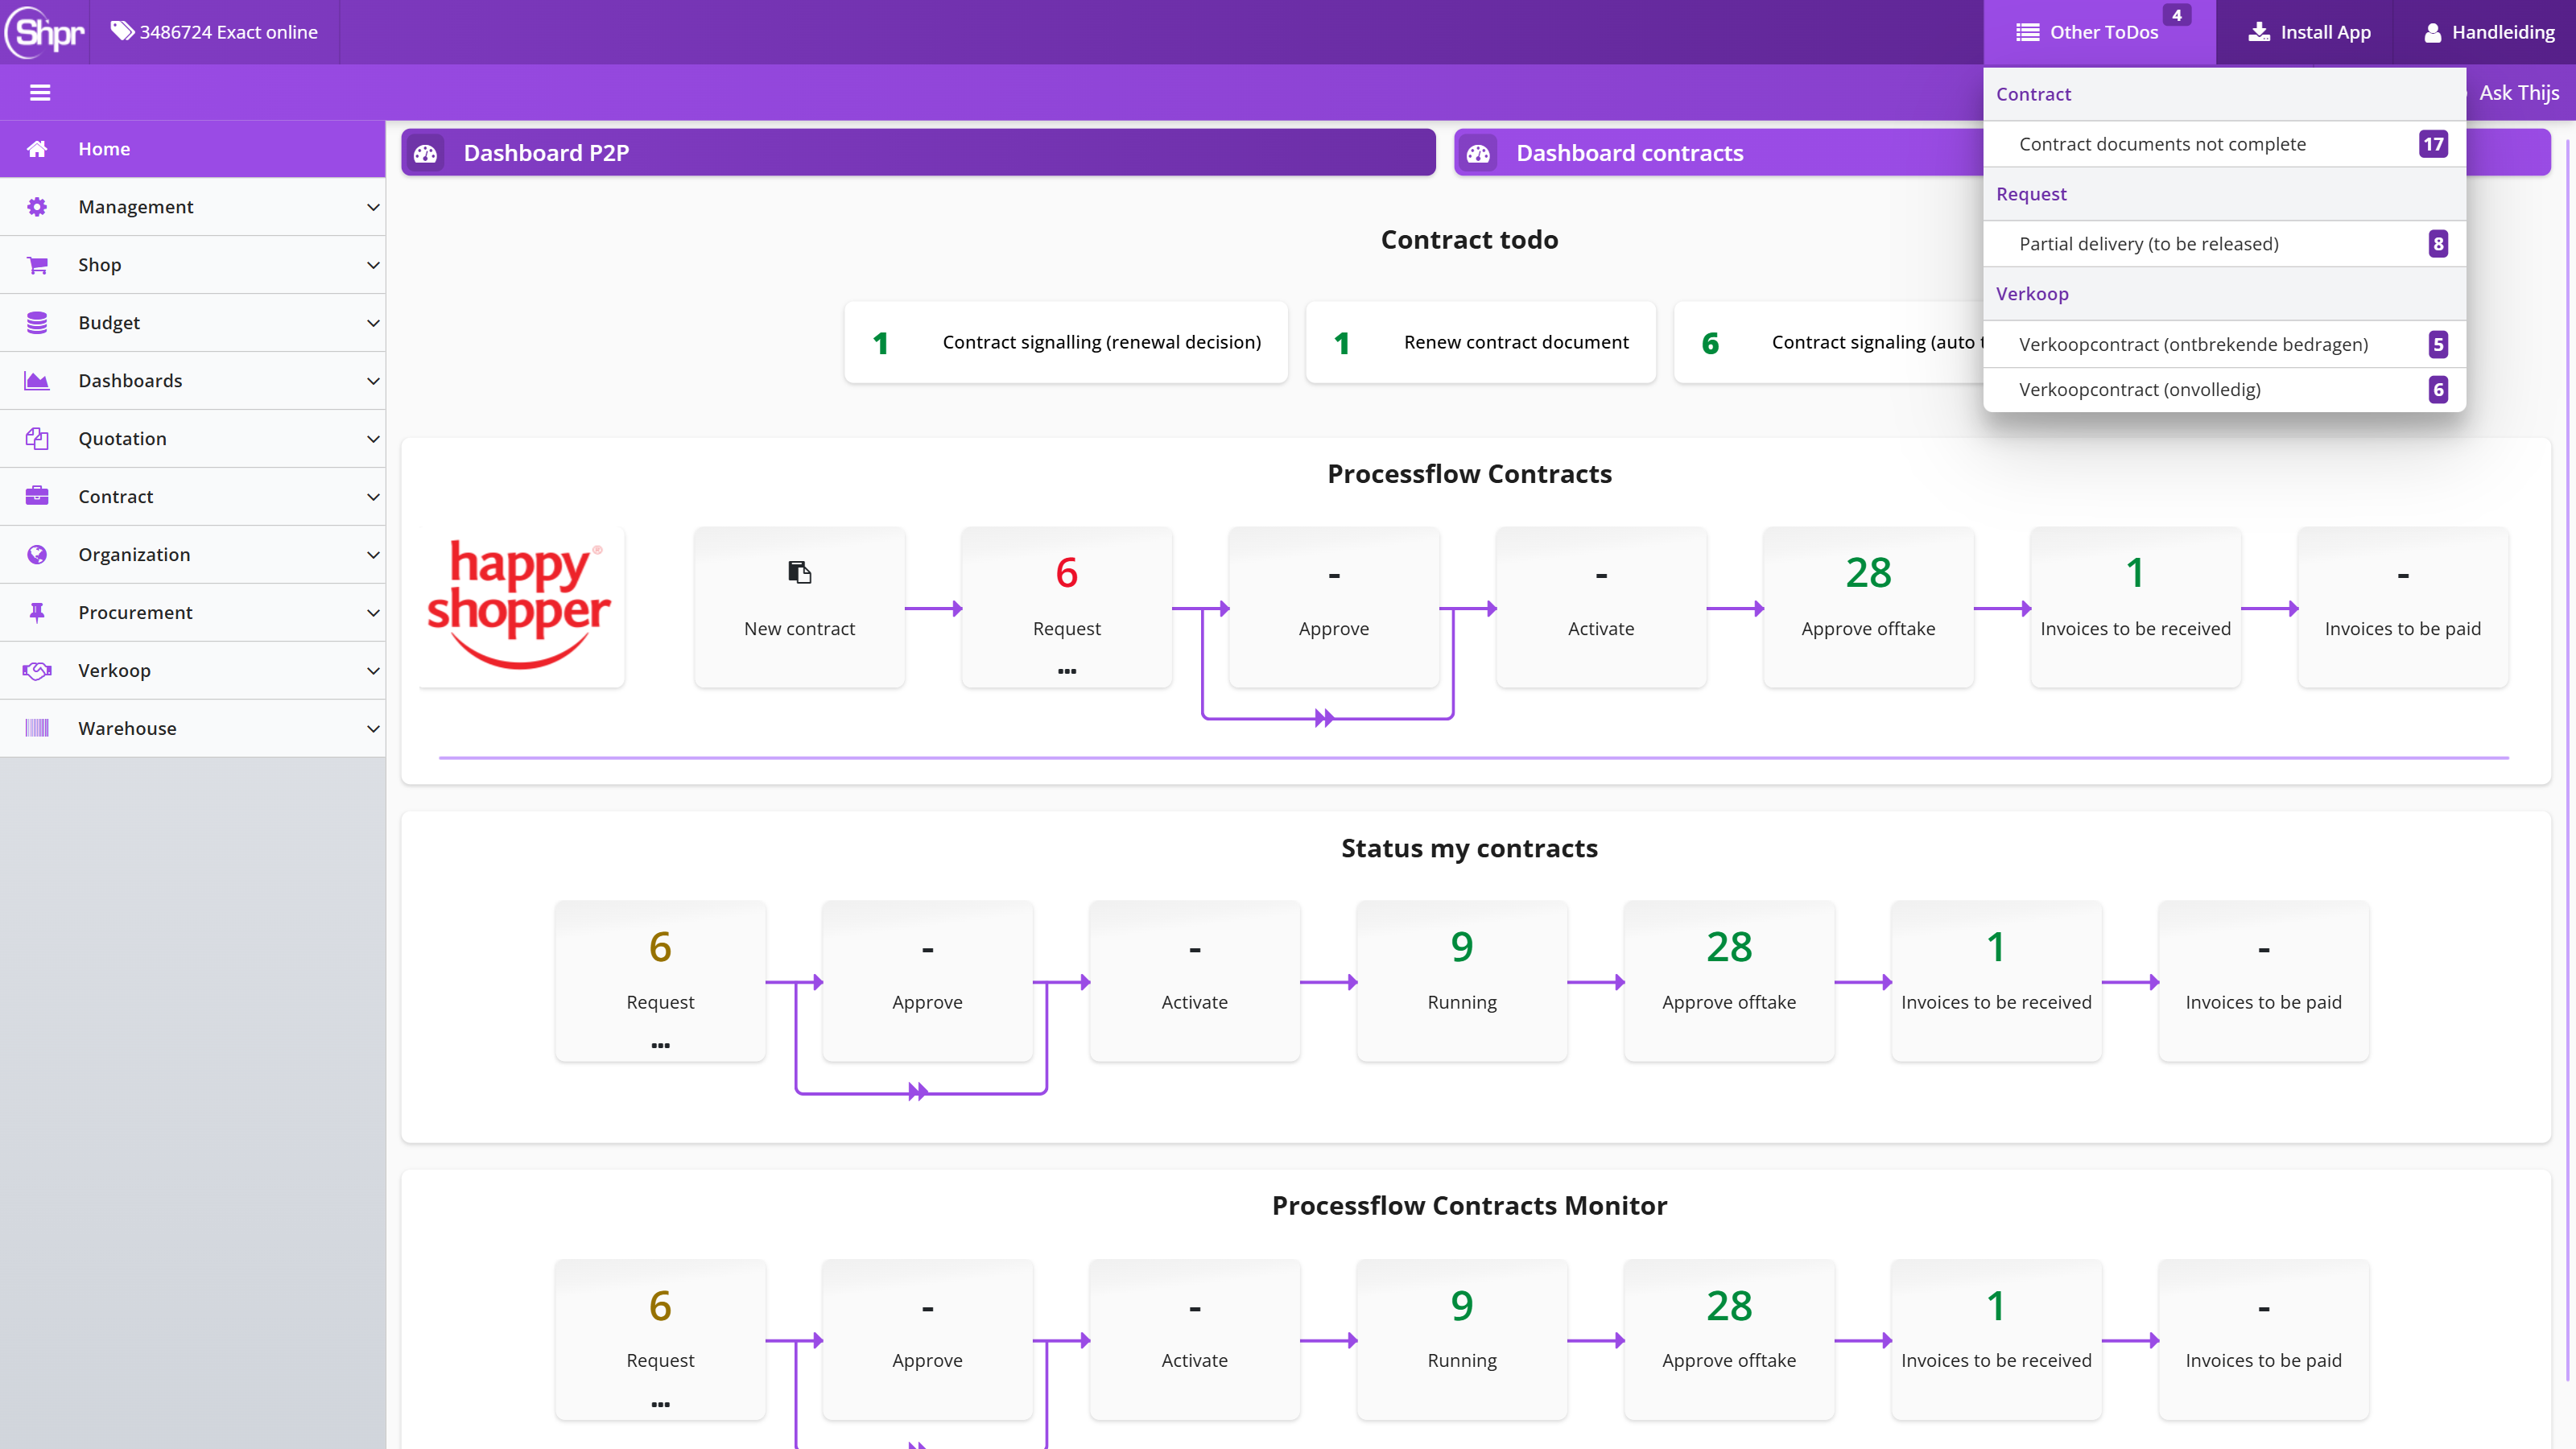
Task: Open the Other ToDos dropdown
Action: [x=2099, y=32]
